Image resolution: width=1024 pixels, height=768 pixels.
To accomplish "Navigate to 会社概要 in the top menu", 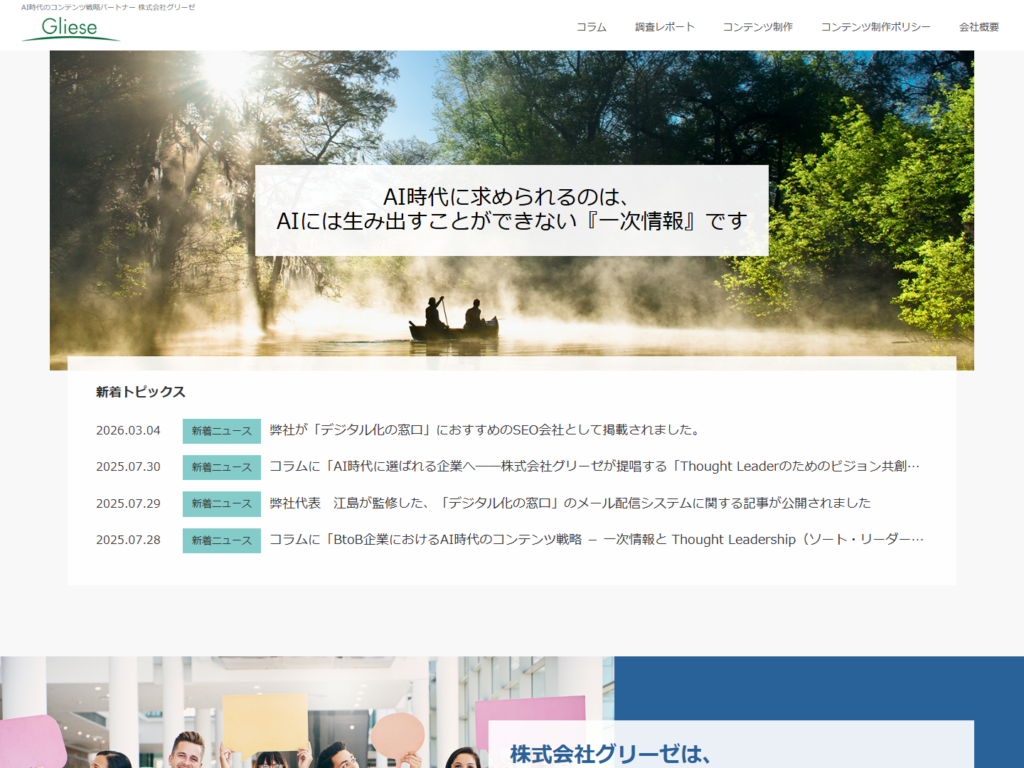I will coord(978,27).
